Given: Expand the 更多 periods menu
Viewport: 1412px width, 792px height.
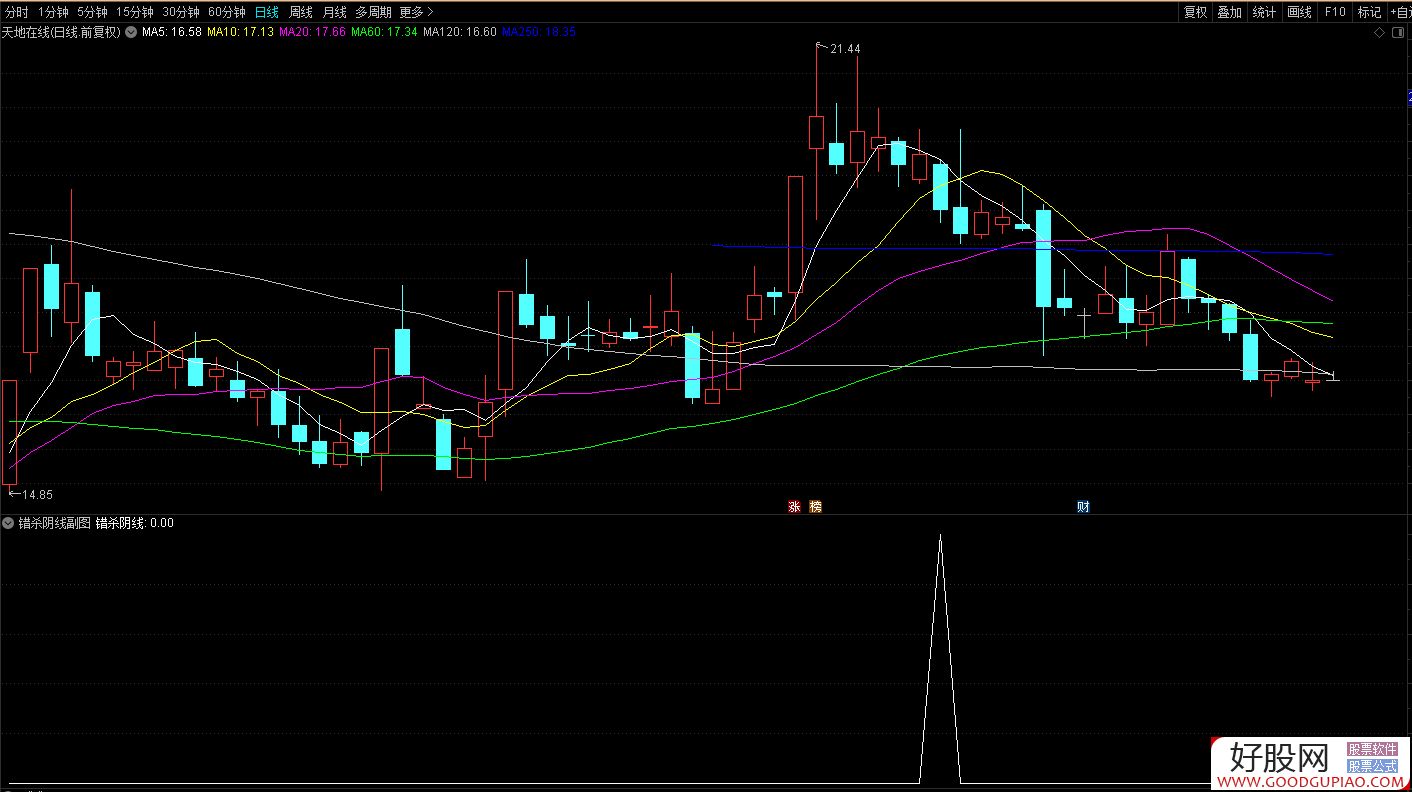Looking at the screenshot, I should (416, 12).
